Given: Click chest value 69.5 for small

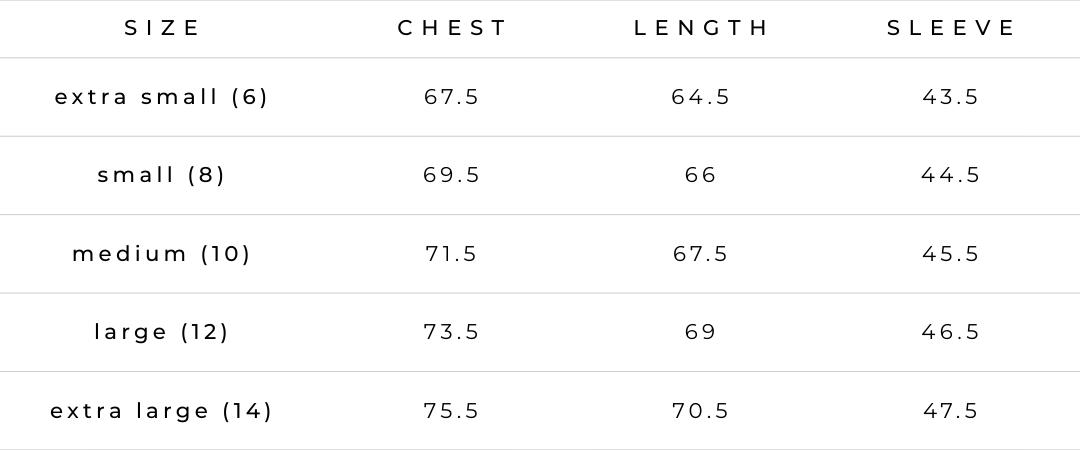Looking at the screenshot, I should point(452,175).
